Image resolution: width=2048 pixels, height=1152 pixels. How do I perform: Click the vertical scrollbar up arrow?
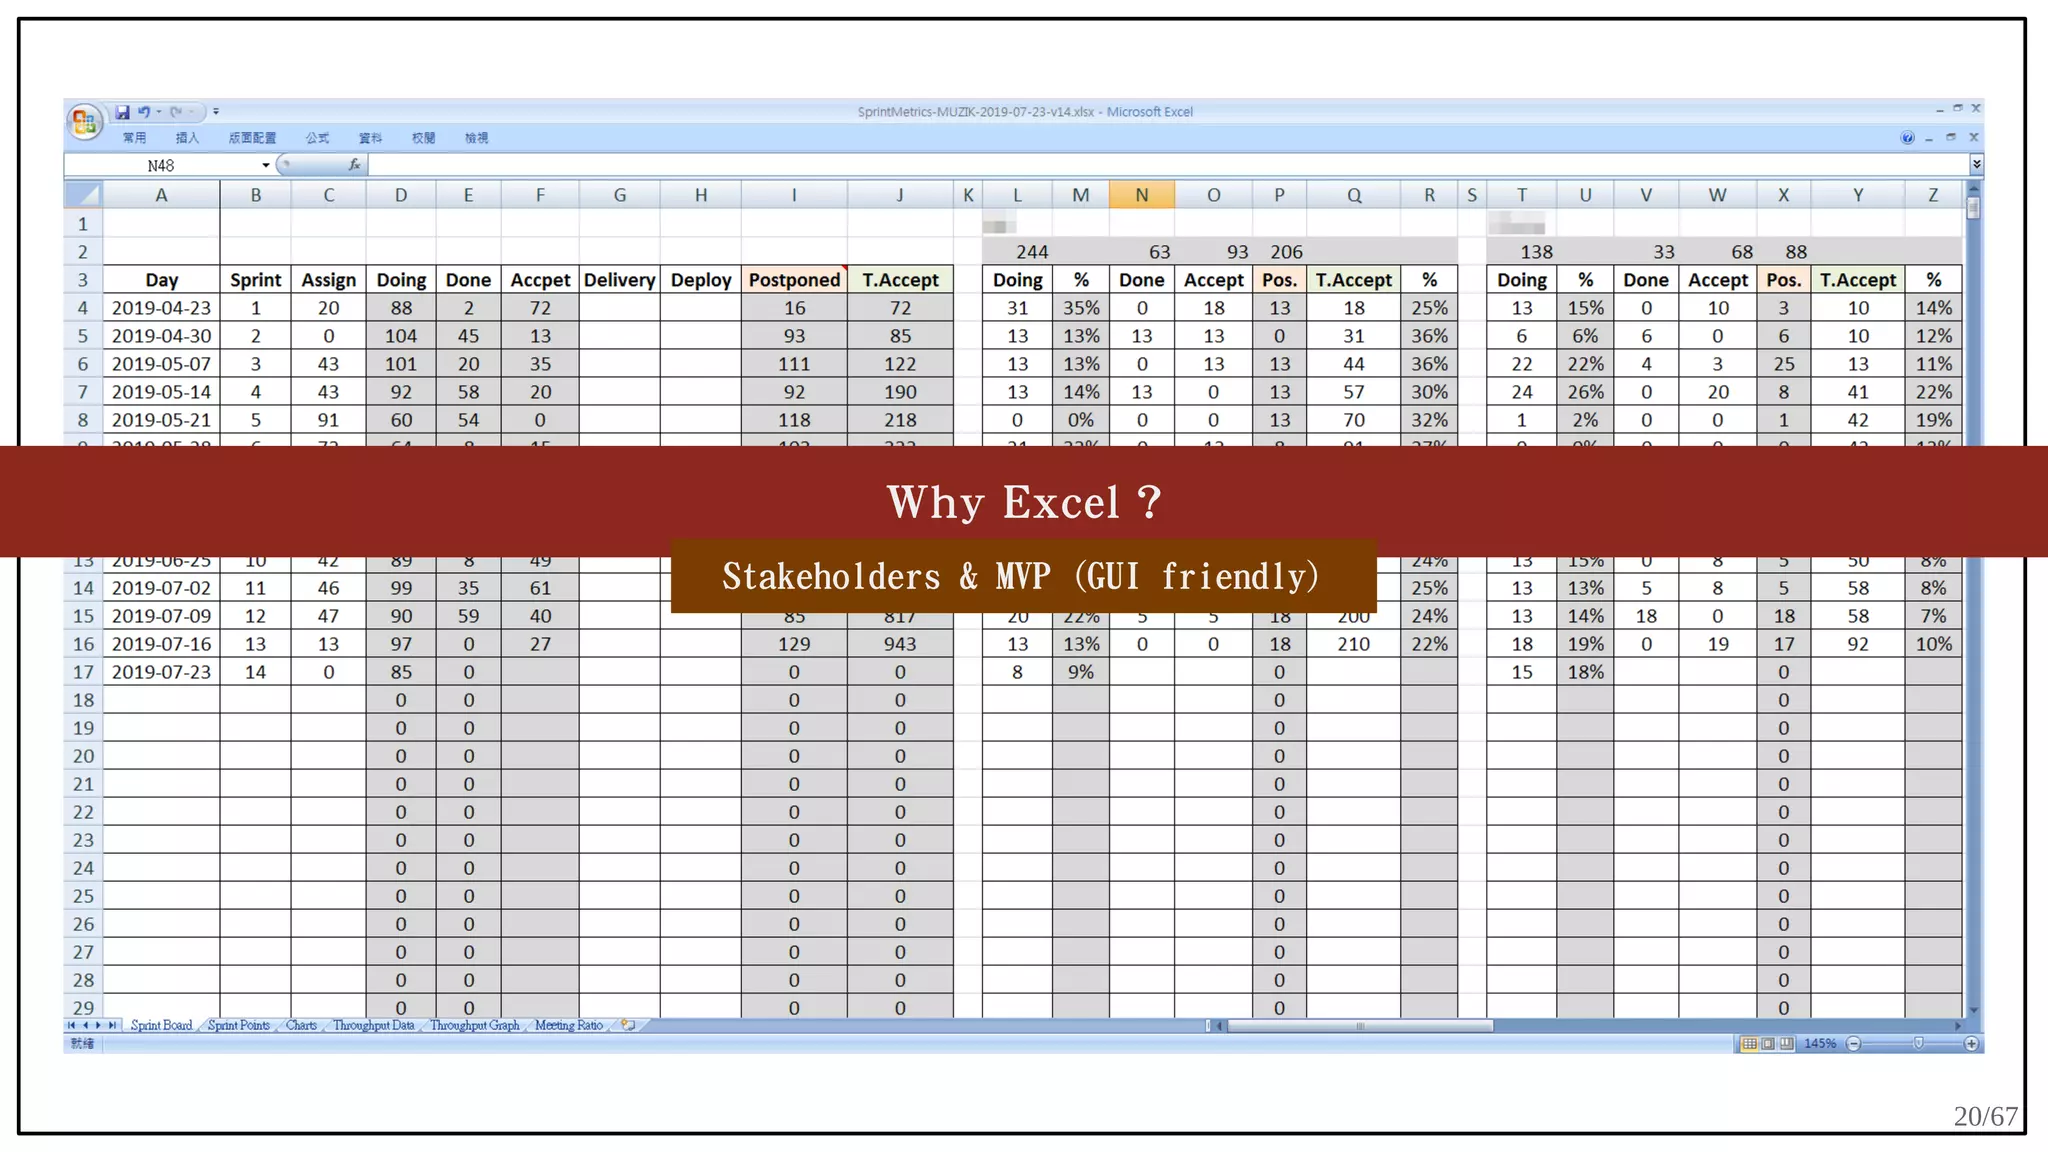tap(1974, 188)
